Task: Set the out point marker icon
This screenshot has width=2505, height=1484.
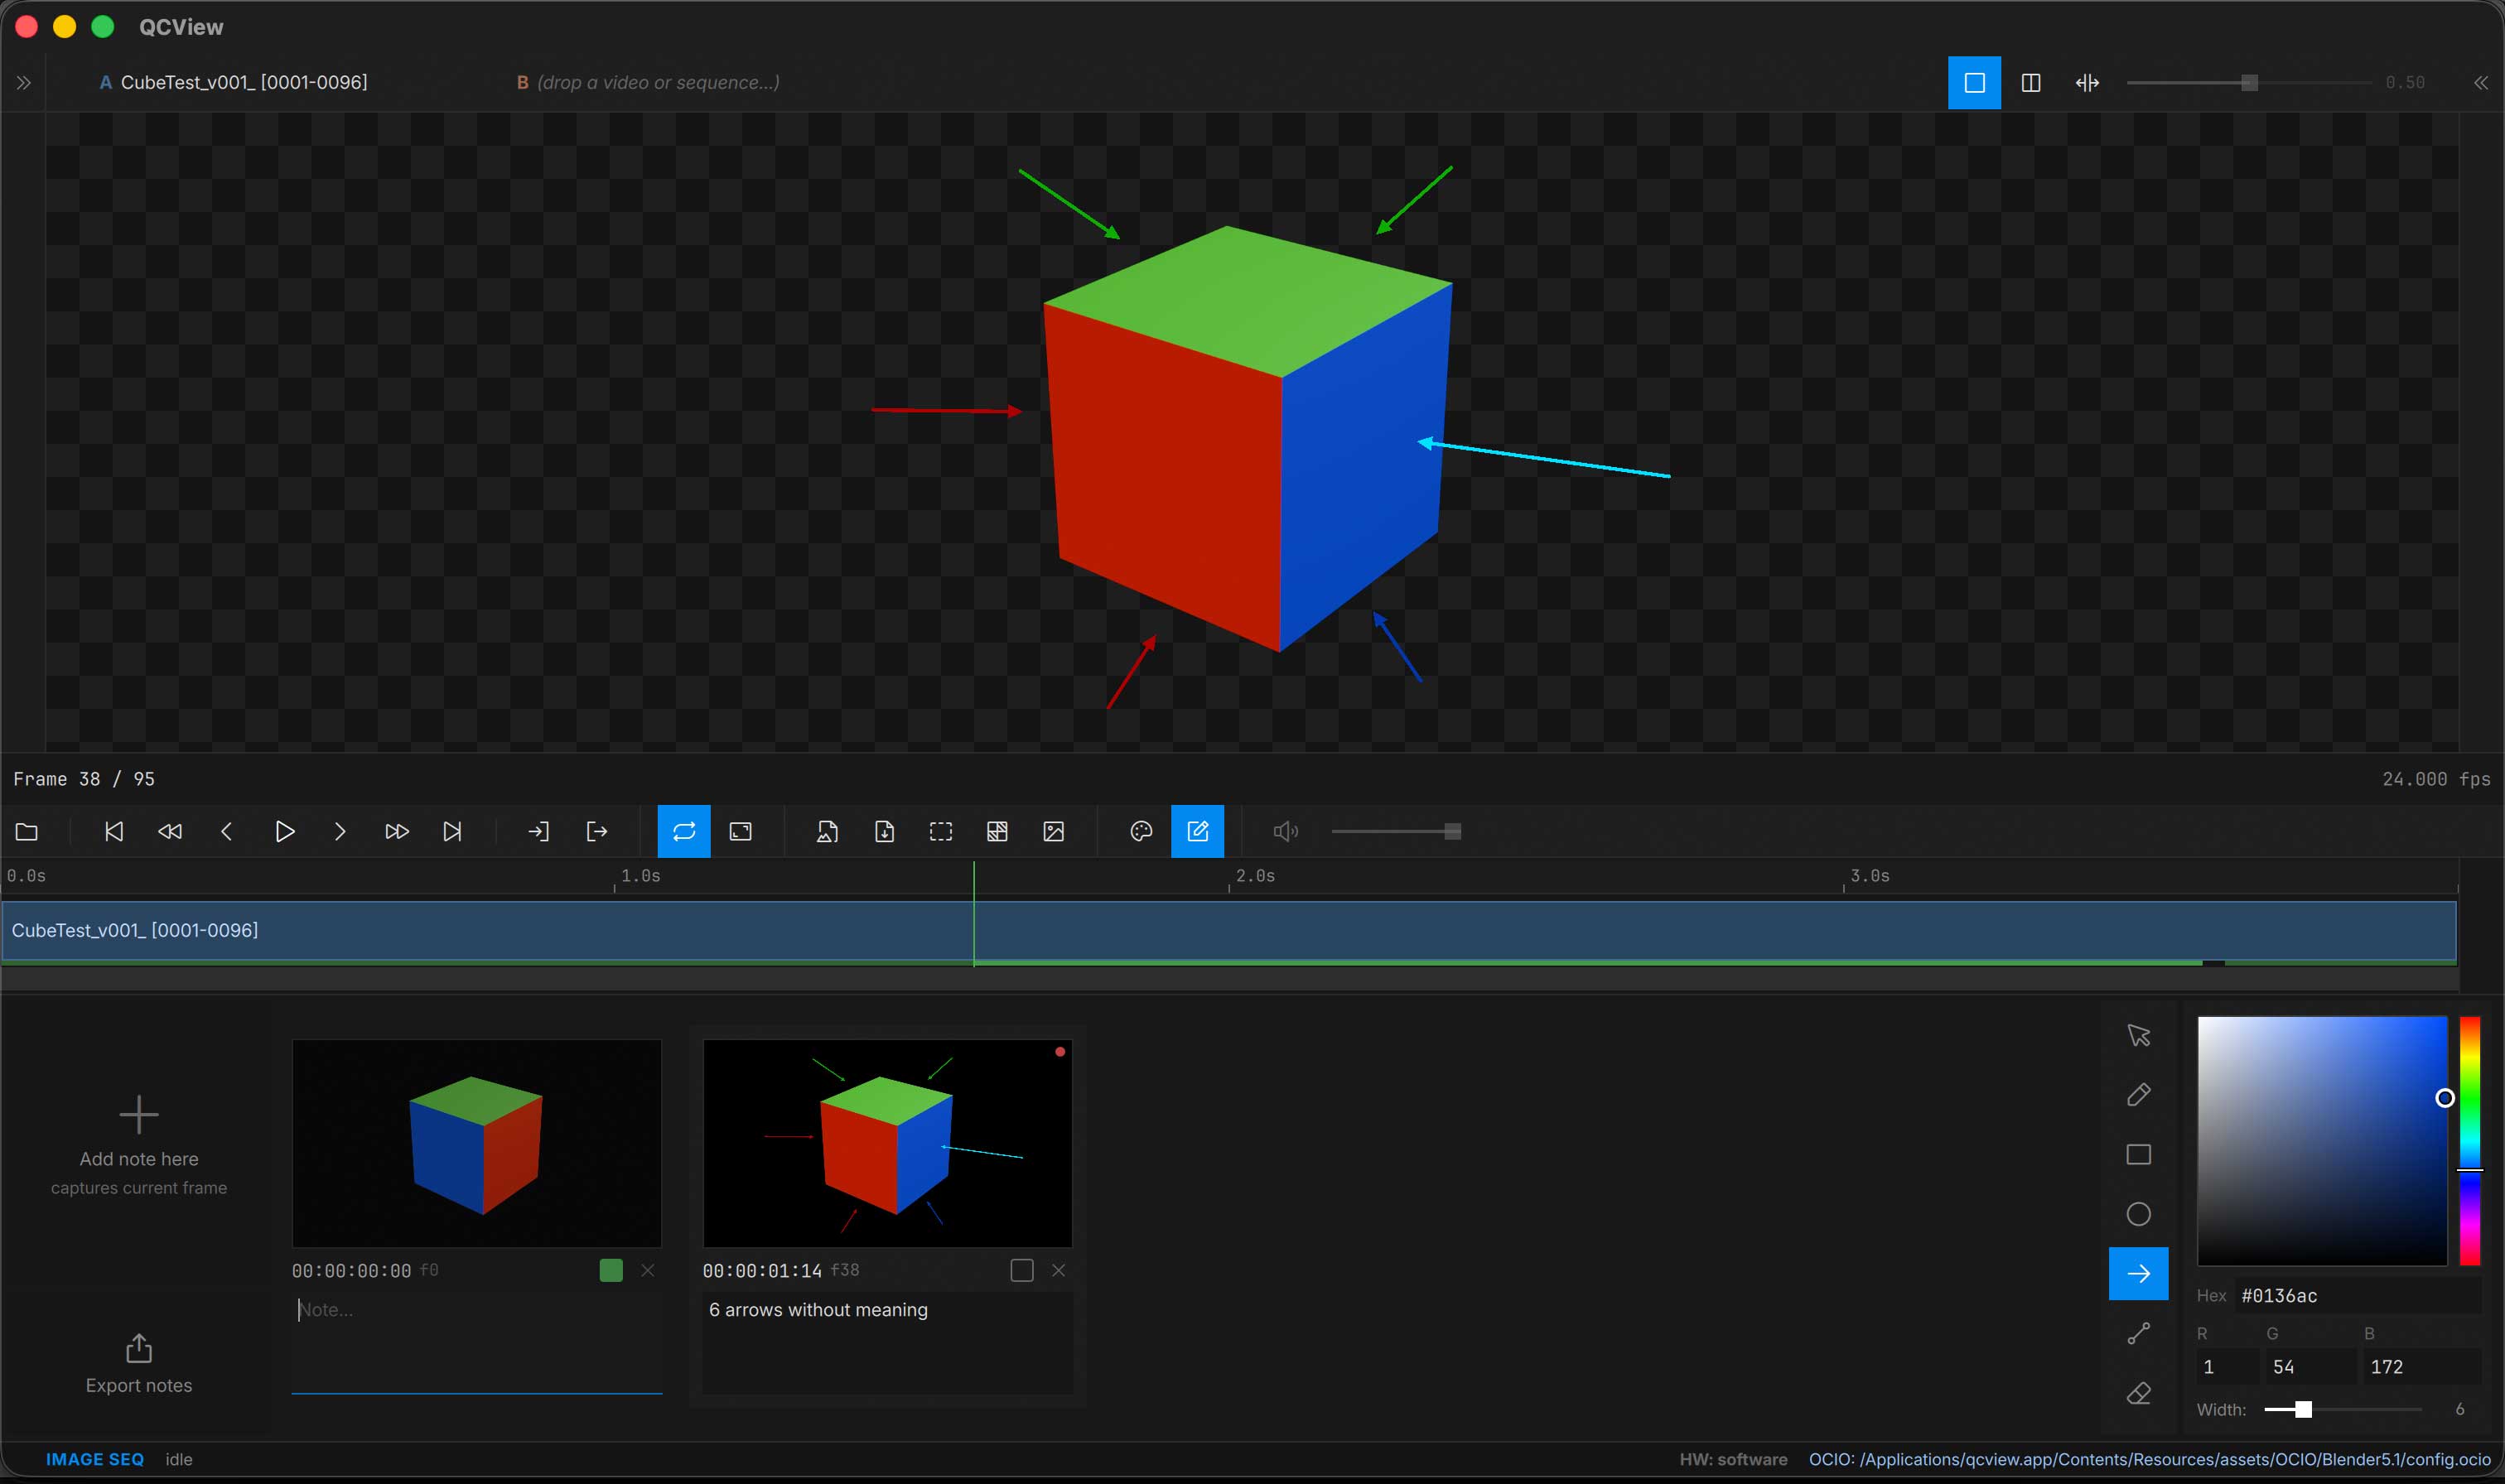Action: pyautogui.click(x=596, y=832)
